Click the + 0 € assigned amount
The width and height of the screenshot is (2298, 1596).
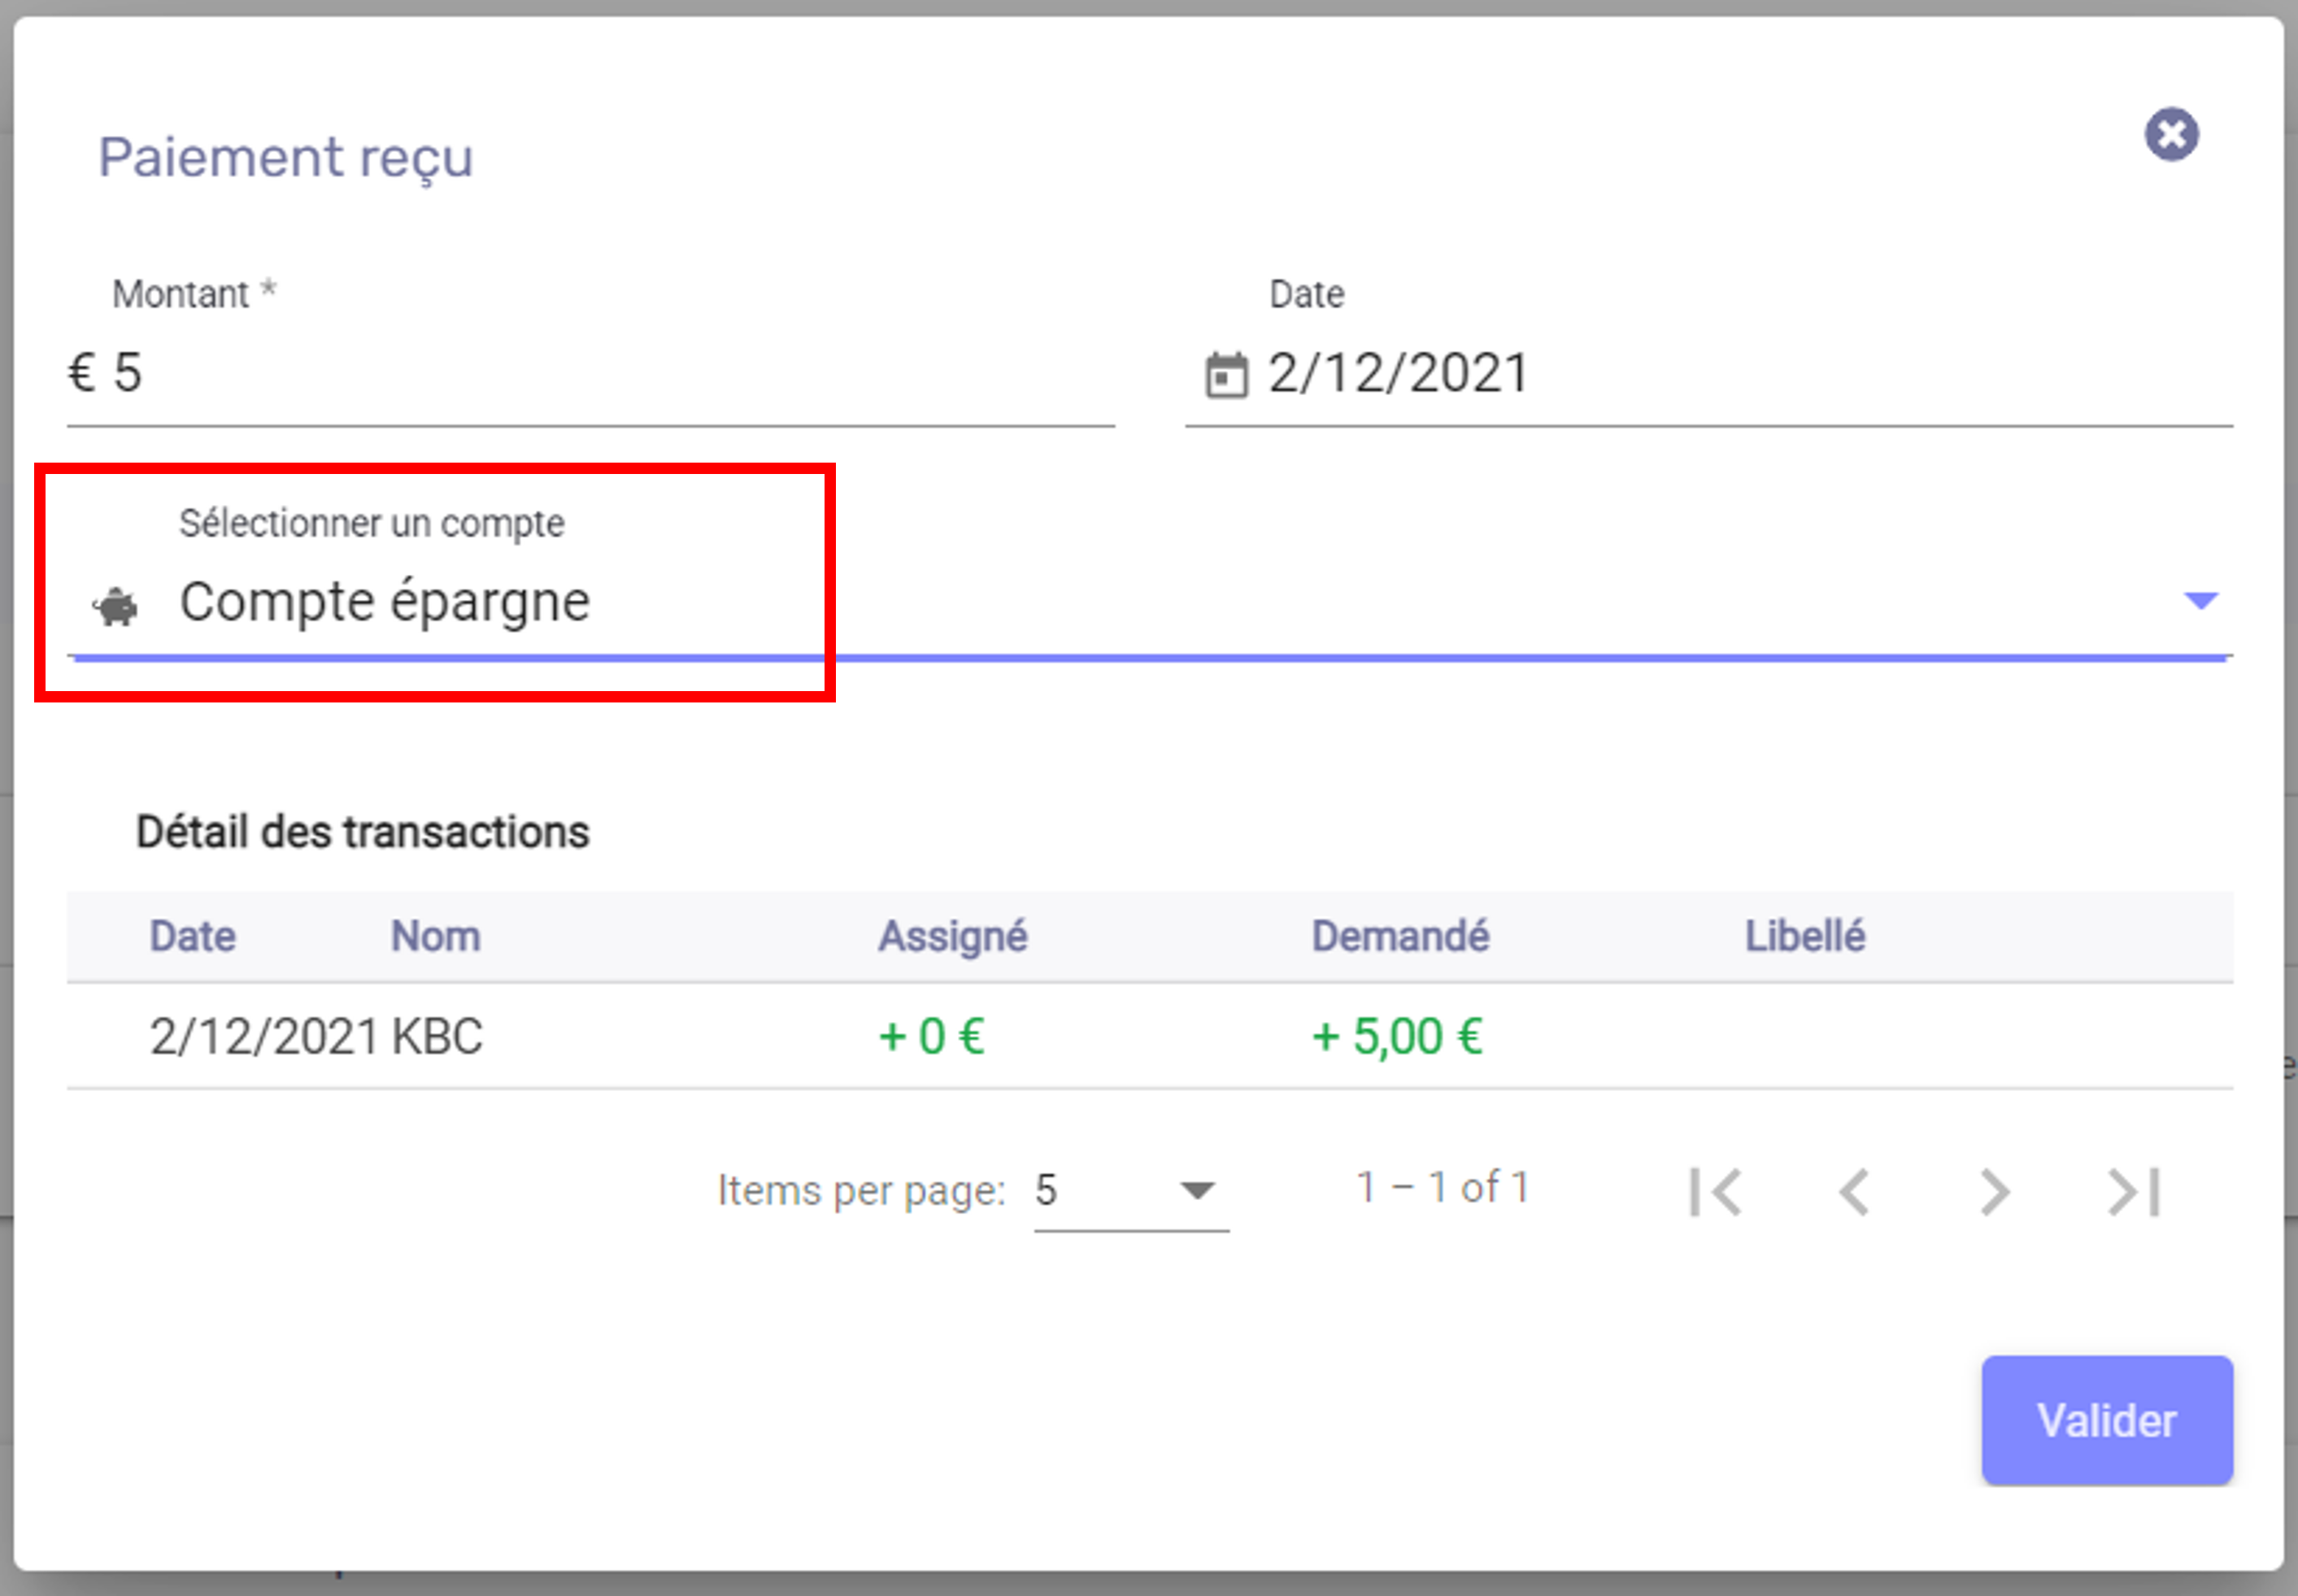(931, 1035)
